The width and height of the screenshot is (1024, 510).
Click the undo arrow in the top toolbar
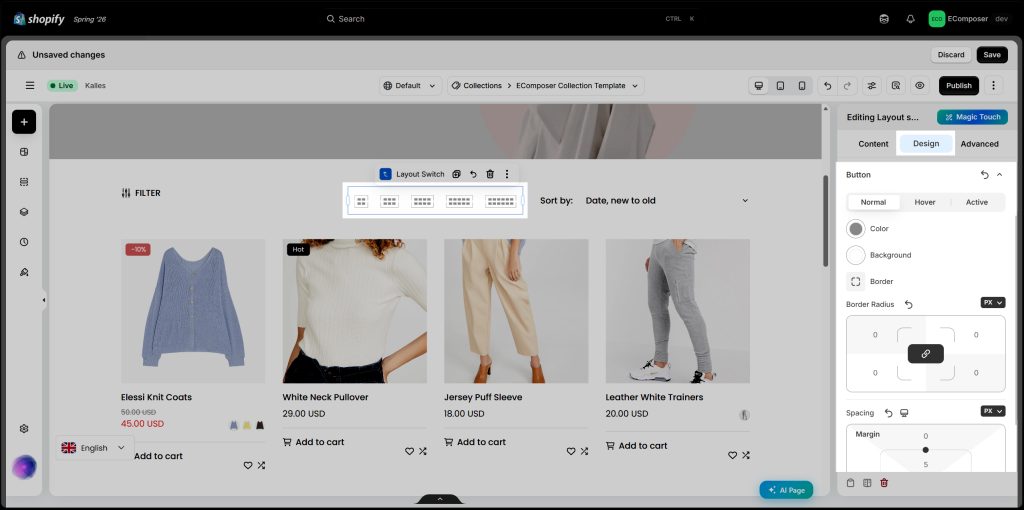pos(827,86)
